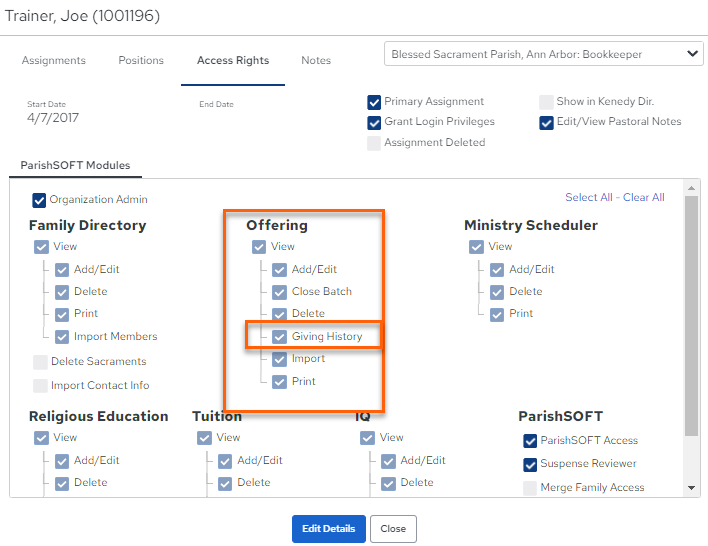This screenshot has height=546, width=708.
Task: Check the Merge Family Access box
Action: [x=530, y=488]
